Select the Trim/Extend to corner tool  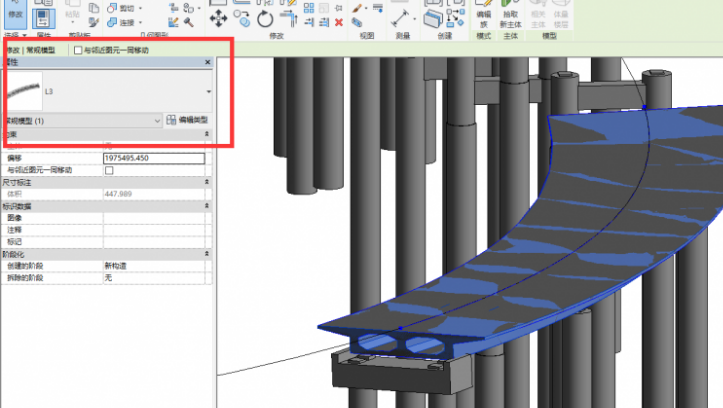[x=289, y=19]
